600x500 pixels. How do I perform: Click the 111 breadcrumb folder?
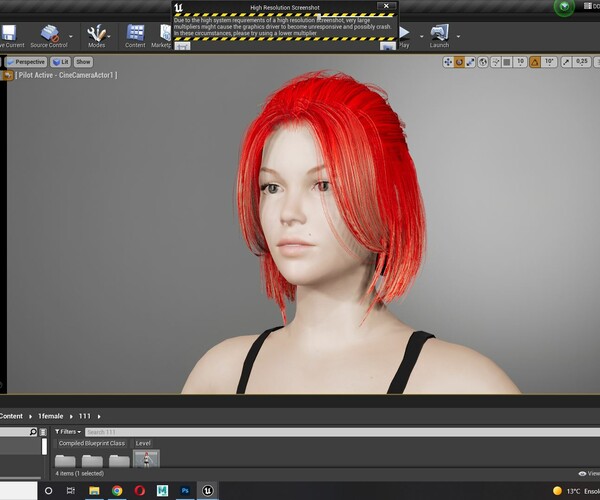tap(85, 416)
